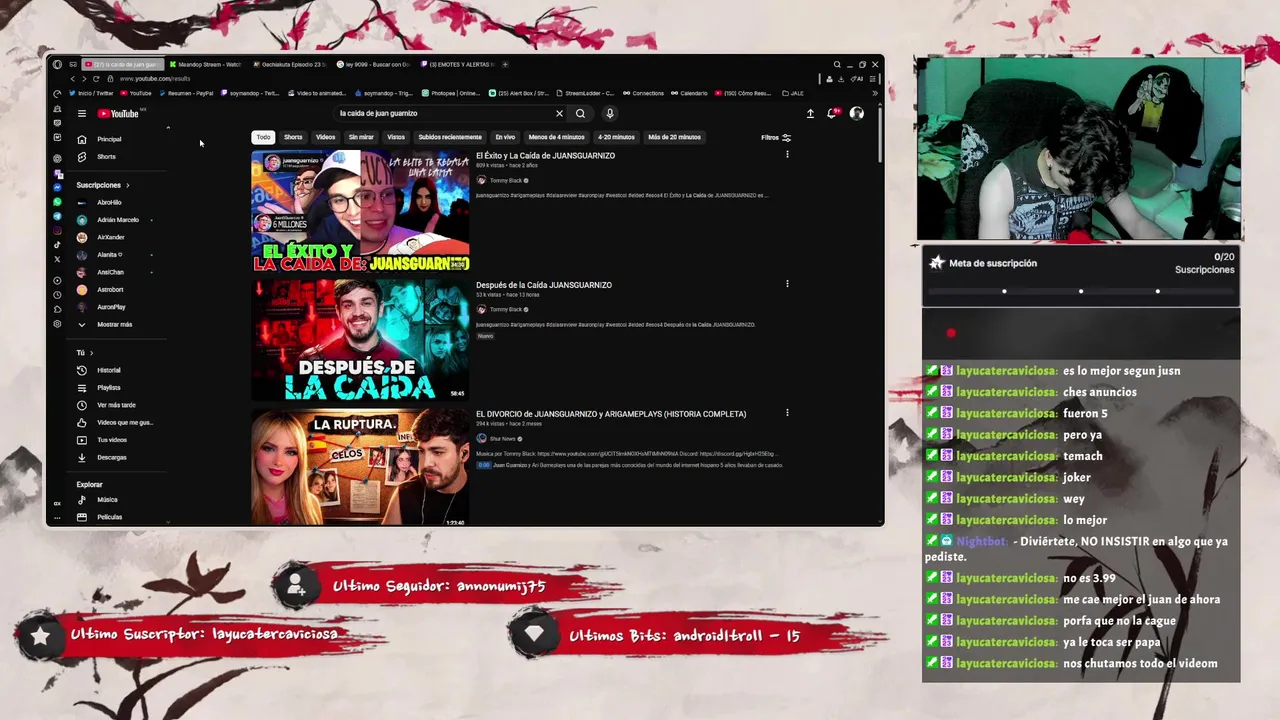Switch to the Meandop Stream browser tab

tap(206, 64)
